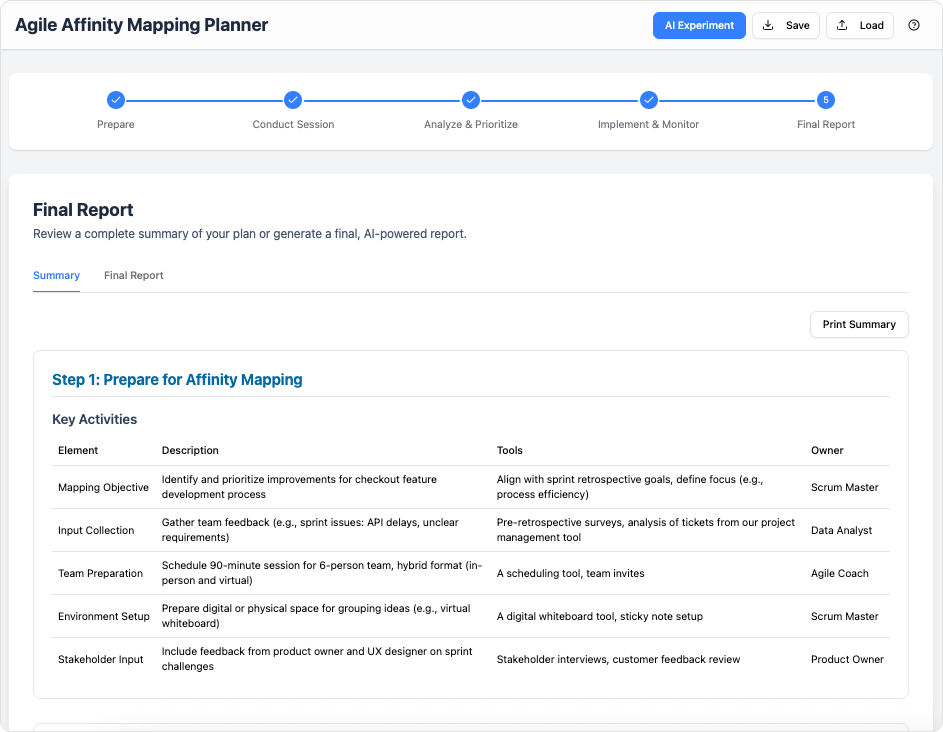Click the Description column header
The image size is (943, 732).
(190, 451)
